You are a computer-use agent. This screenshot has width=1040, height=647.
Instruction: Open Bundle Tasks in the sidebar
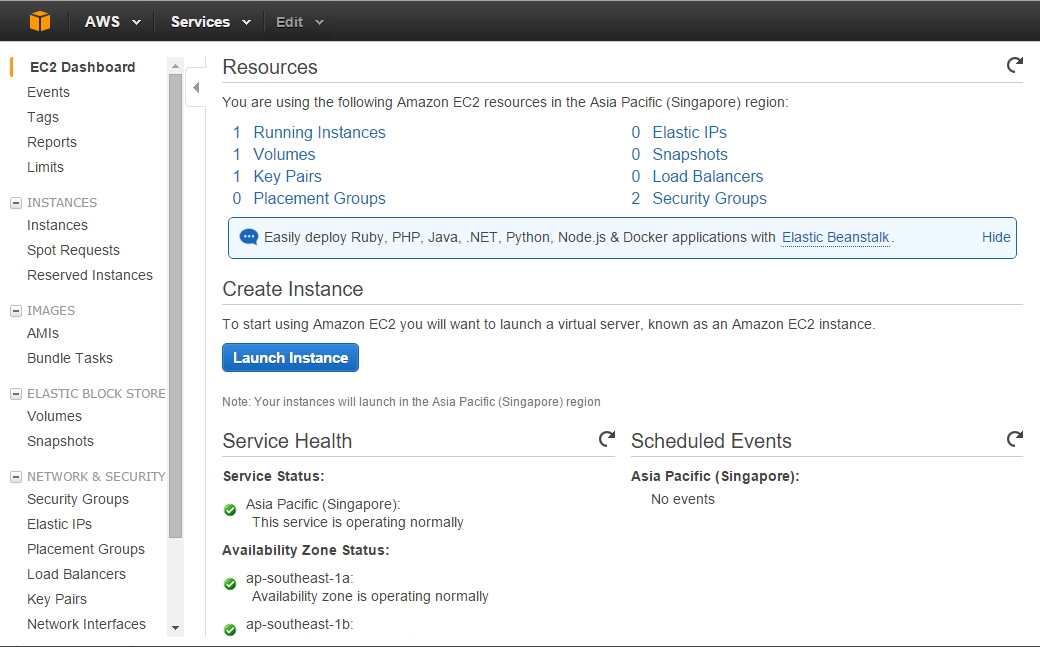pyautogui.click(x=70, y=358)
